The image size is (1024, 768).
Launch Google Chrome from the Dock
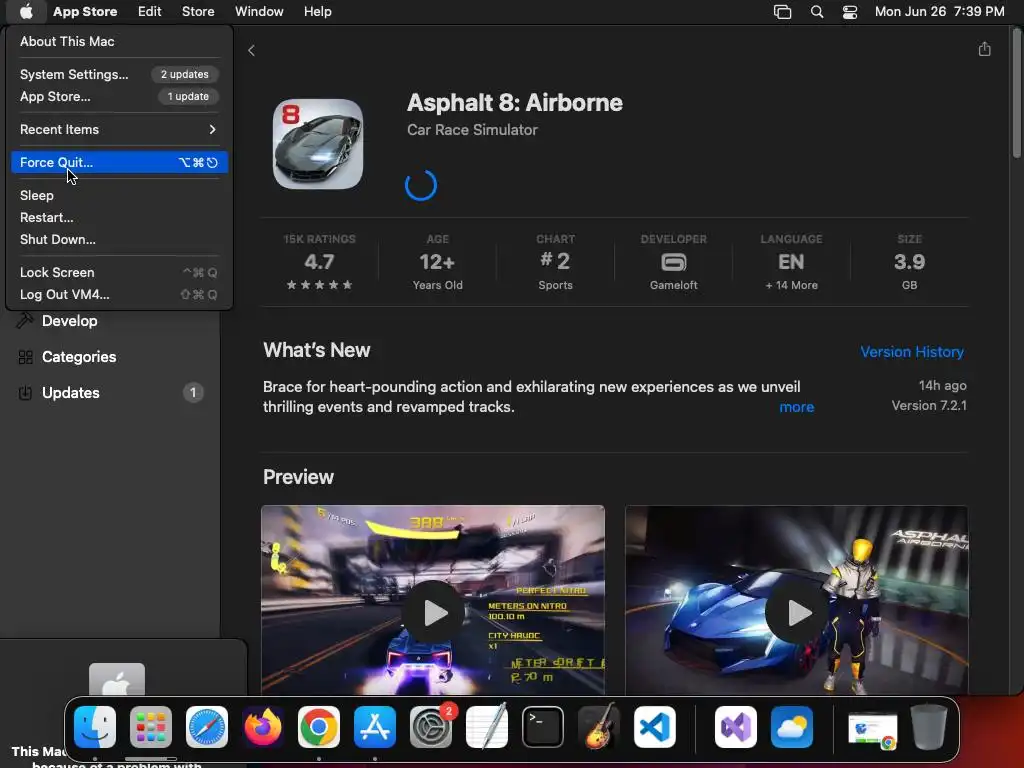[x=319, y=727]
